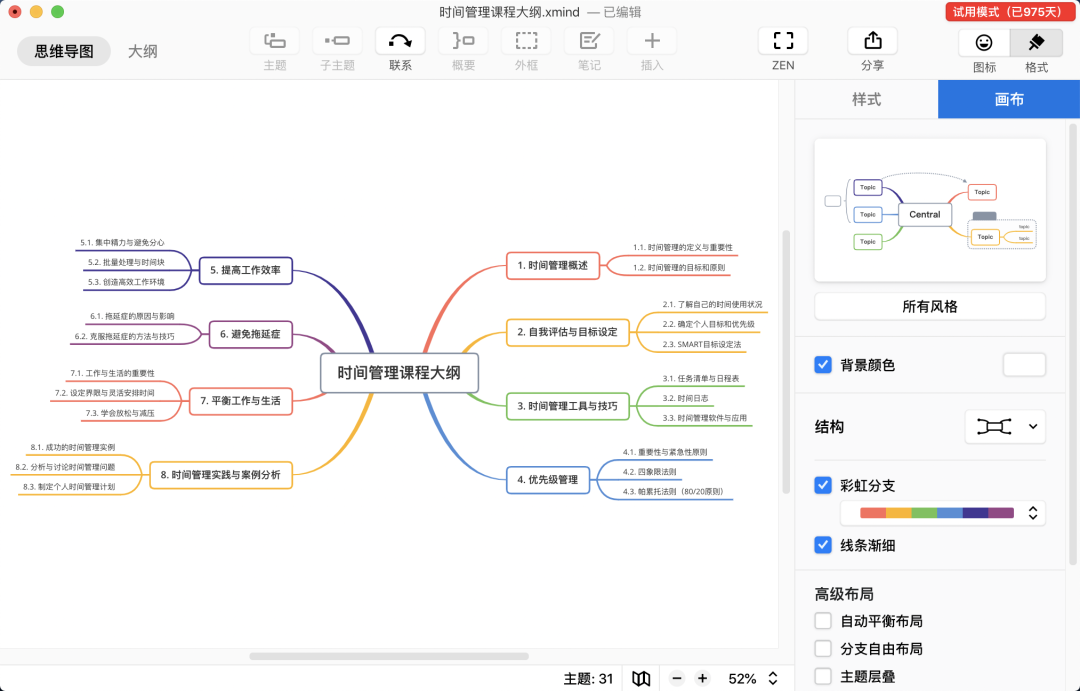
Task: Toggle the 背景颜色 checkbox
Action: click(x=823, y=364)
